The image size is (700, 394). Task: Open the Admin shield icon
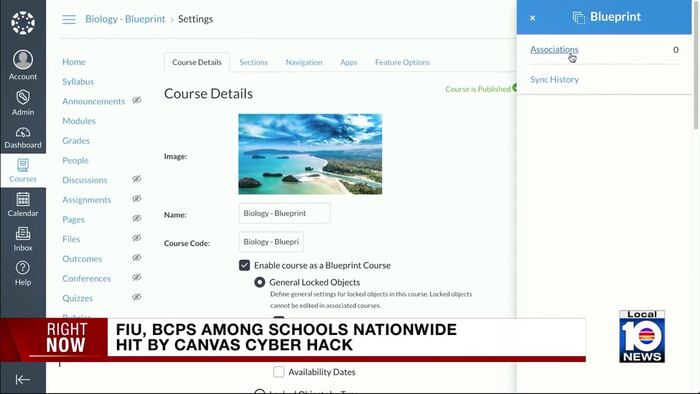point(23,97)
